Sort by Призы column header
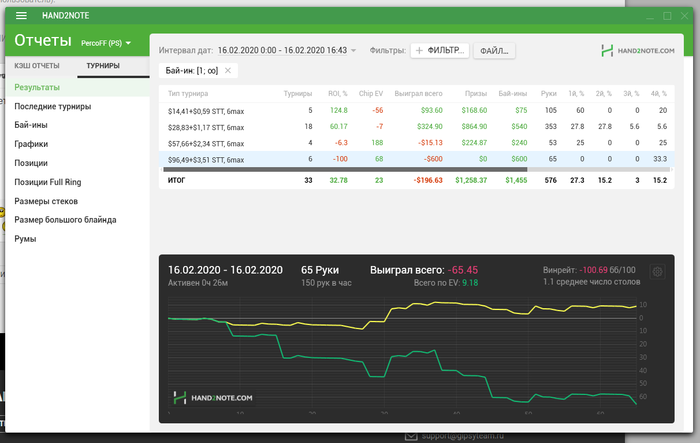This screenshot has height=443, width=700. [476, 94]
